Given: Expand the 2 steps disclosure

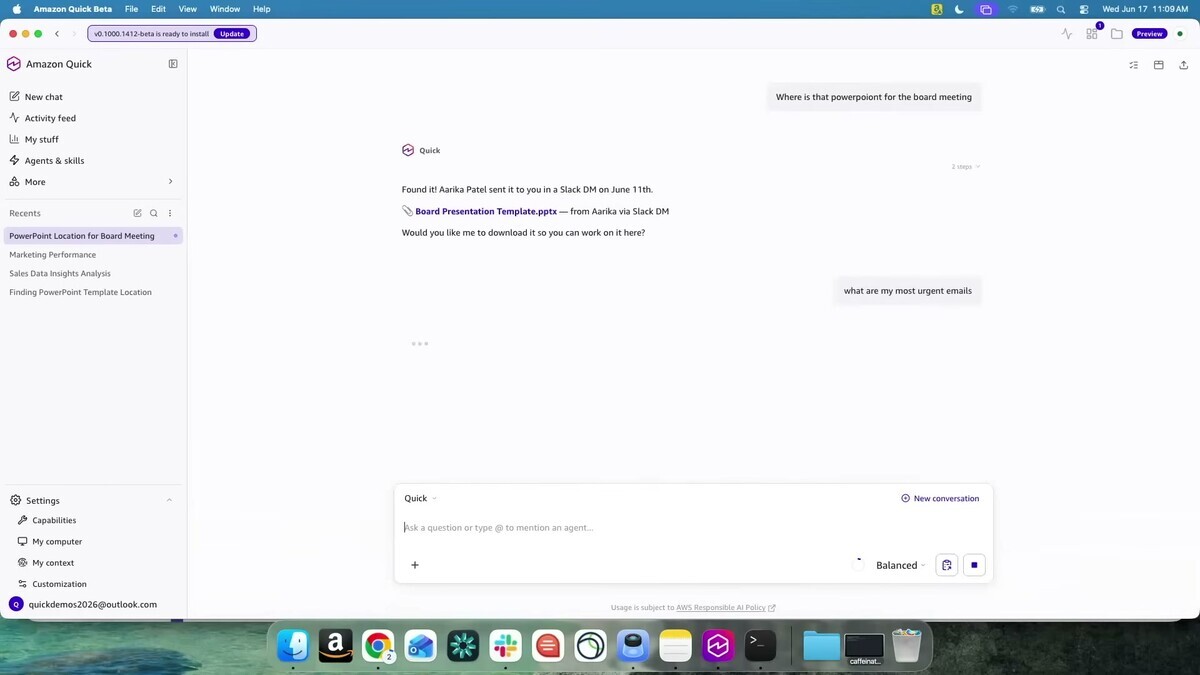Looking at the screenshot, I should point(965,167).
